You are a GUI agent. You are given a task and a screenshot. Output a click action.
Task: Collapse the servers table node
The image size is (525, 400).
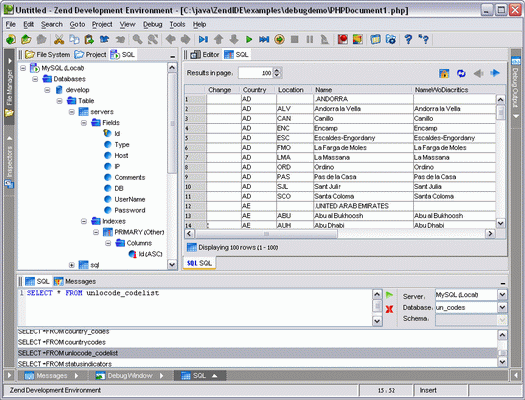pos(72,112)
